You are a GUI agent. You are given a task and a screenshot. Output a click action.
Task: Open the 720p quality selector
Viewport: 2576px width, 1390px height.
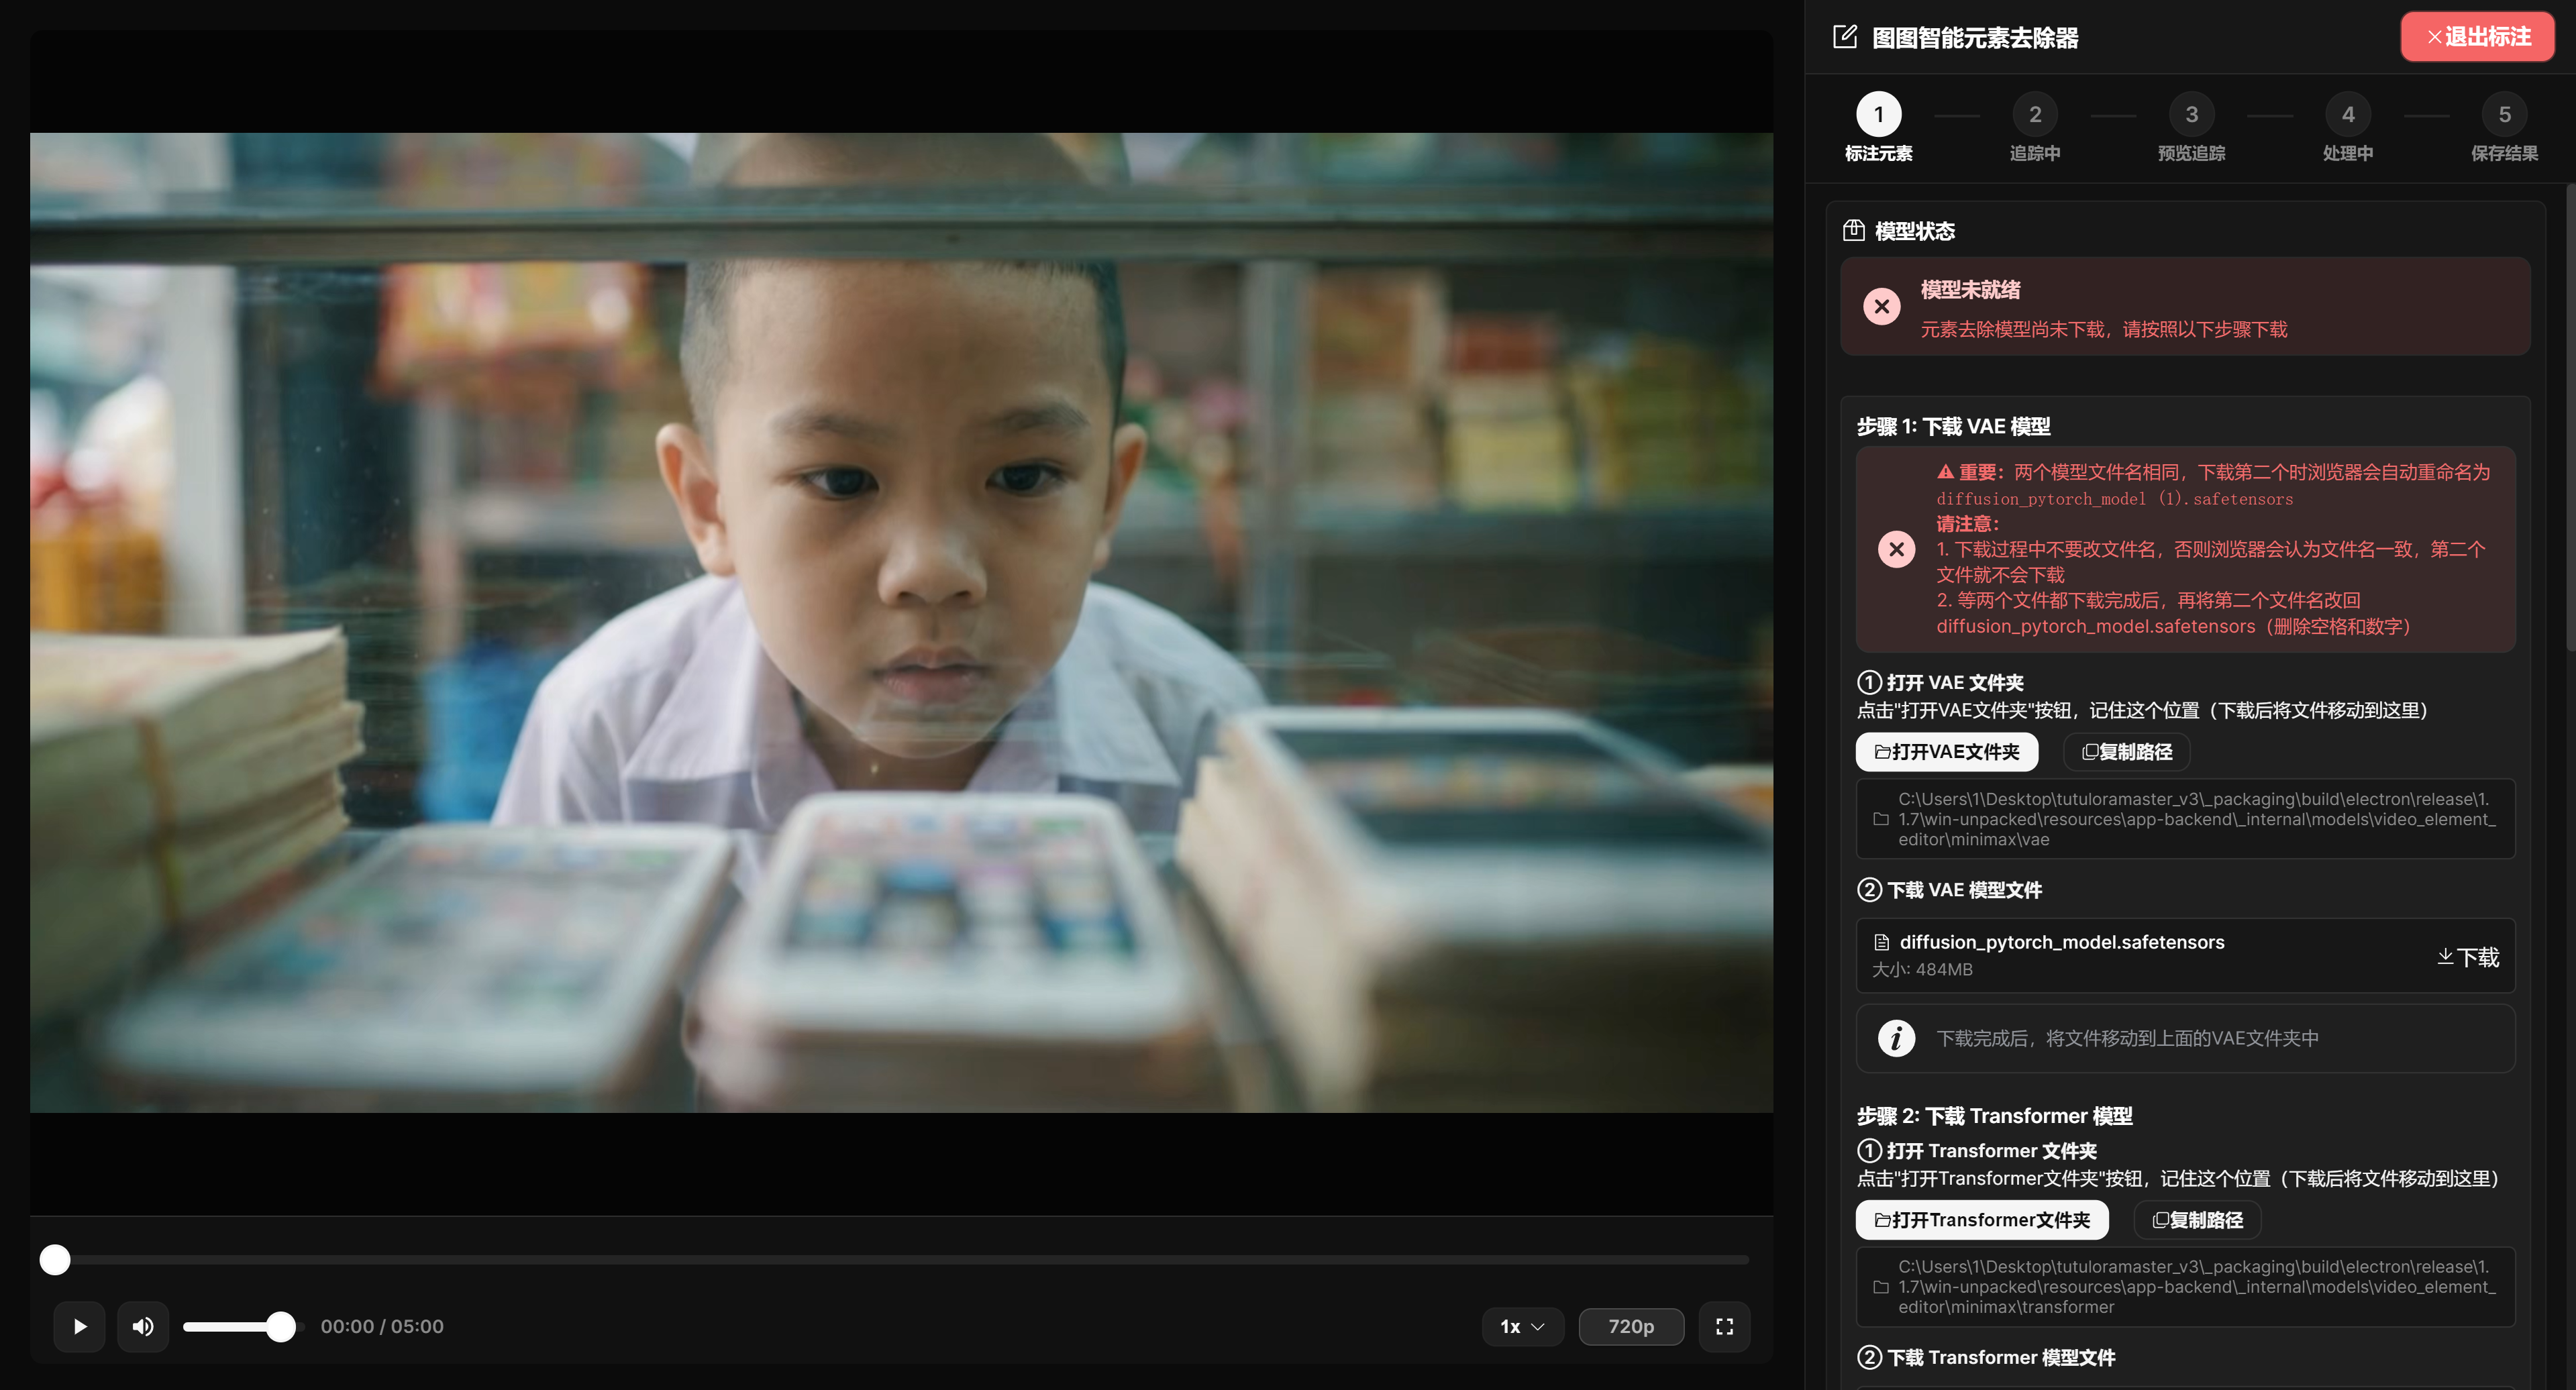coord(1631,1326)
